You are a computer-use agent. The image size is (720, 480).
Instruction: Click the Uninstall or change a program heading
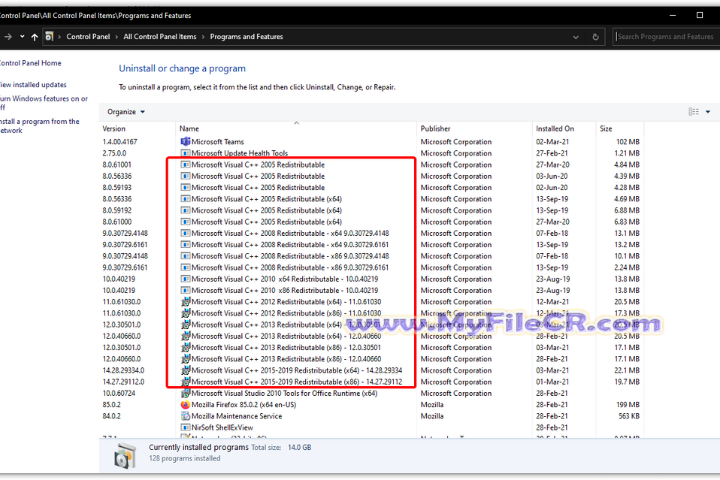coord(182,68)
